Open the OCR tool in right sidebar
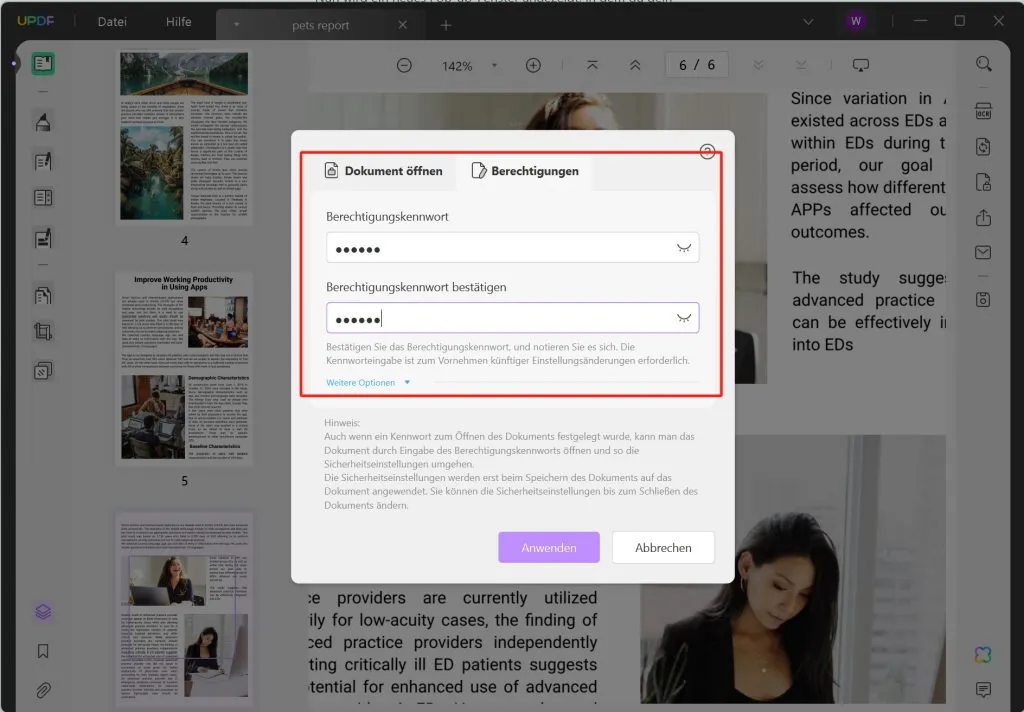The height and width of the screenshot is (712, 1024). pyautogui.click(x=984, y=111)
